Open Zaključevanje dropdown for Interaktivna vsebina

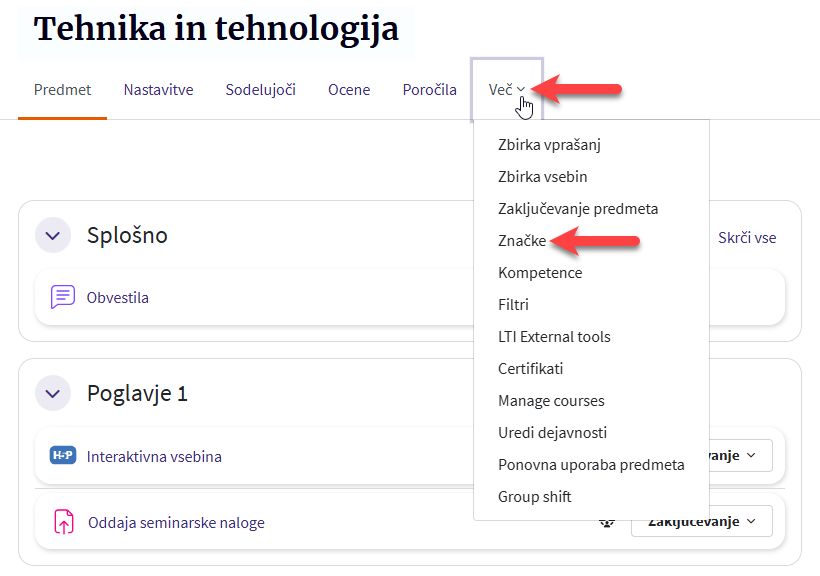pos(742,456)
